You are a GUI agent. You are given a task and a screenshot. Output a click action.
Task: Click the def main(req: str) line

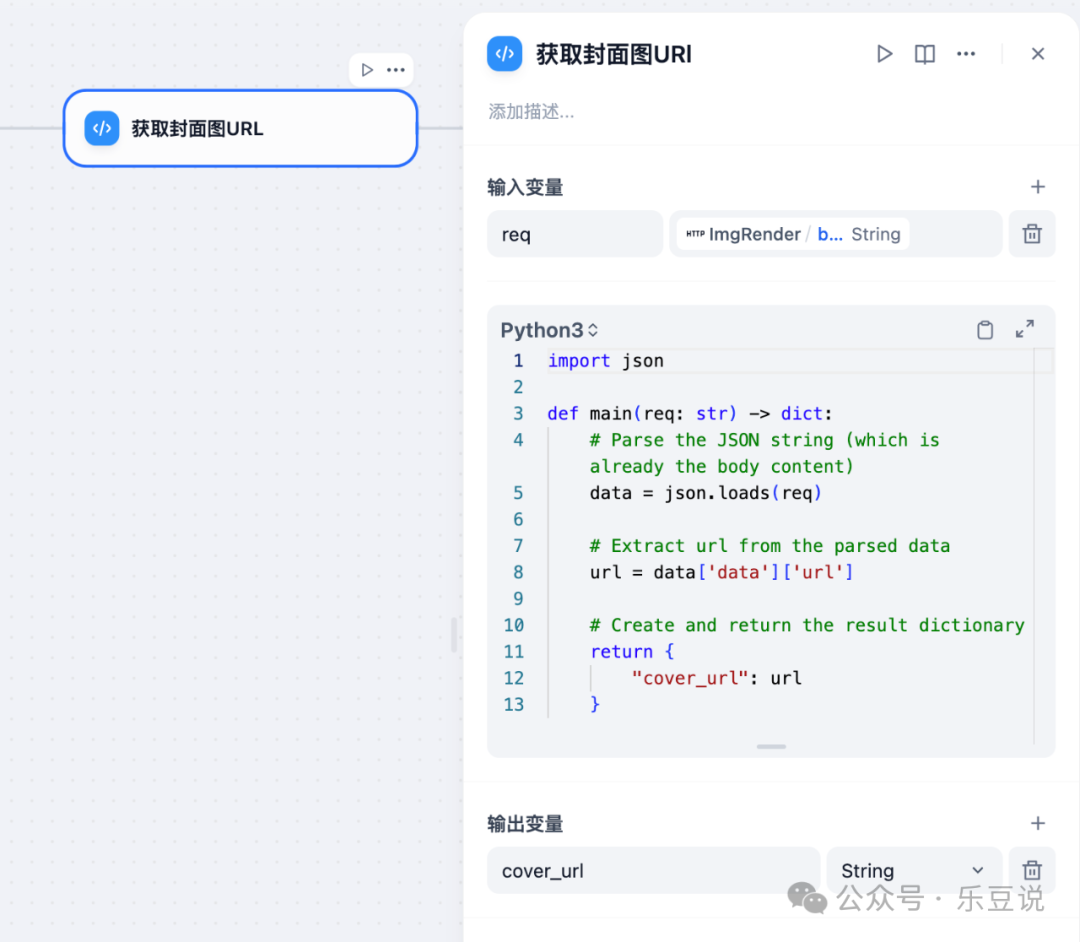pos(689,414)
